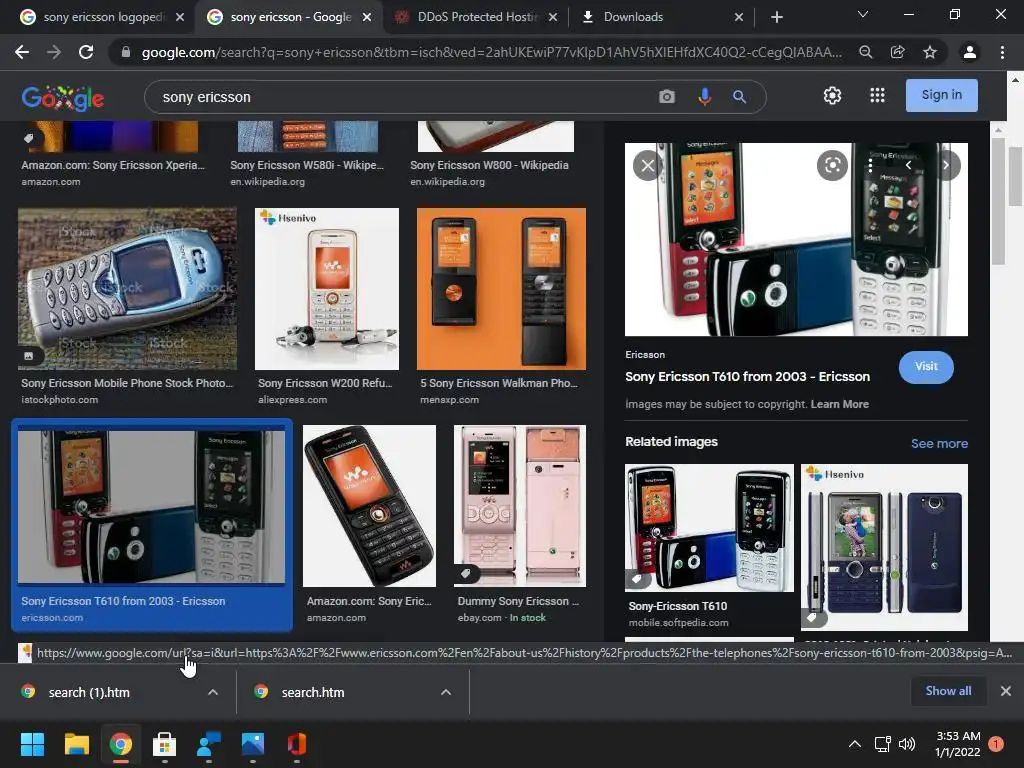Open Photos app from taskbar
Screen dimensions: 1024x768
click(253, 744)
